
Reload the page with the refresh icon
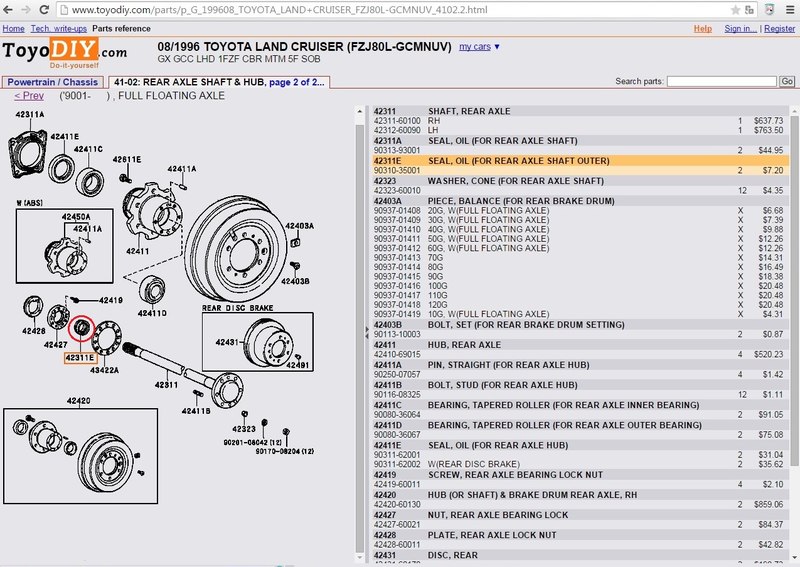44,10
